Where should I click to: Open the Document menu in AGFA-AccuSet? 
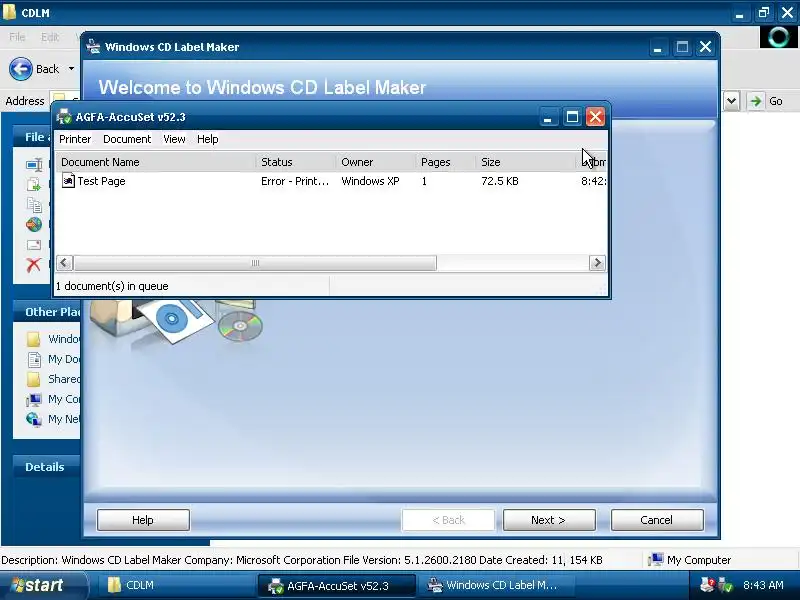127,139
